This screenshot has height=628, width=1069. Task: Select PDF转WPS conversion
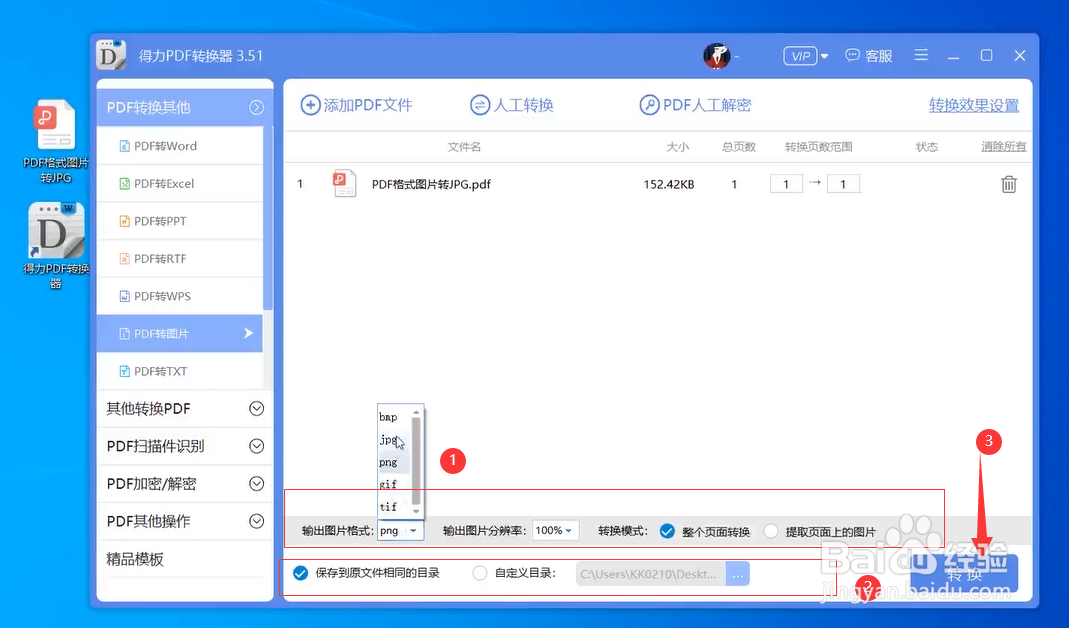pyautogui.click(x=180, y=296)
